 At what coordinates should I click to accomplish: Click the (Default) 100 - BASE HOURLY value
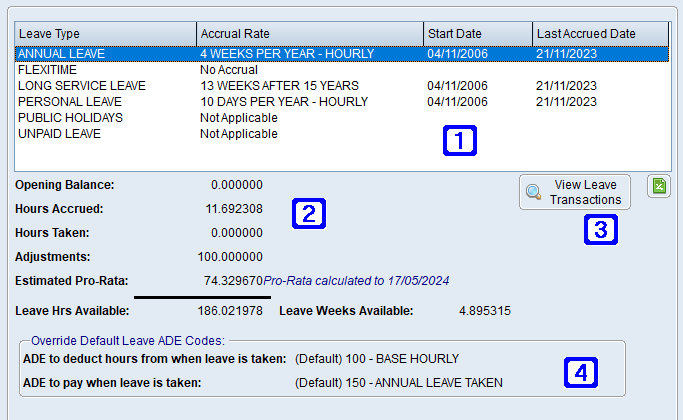pyautogui.click(x=377, y=359)
